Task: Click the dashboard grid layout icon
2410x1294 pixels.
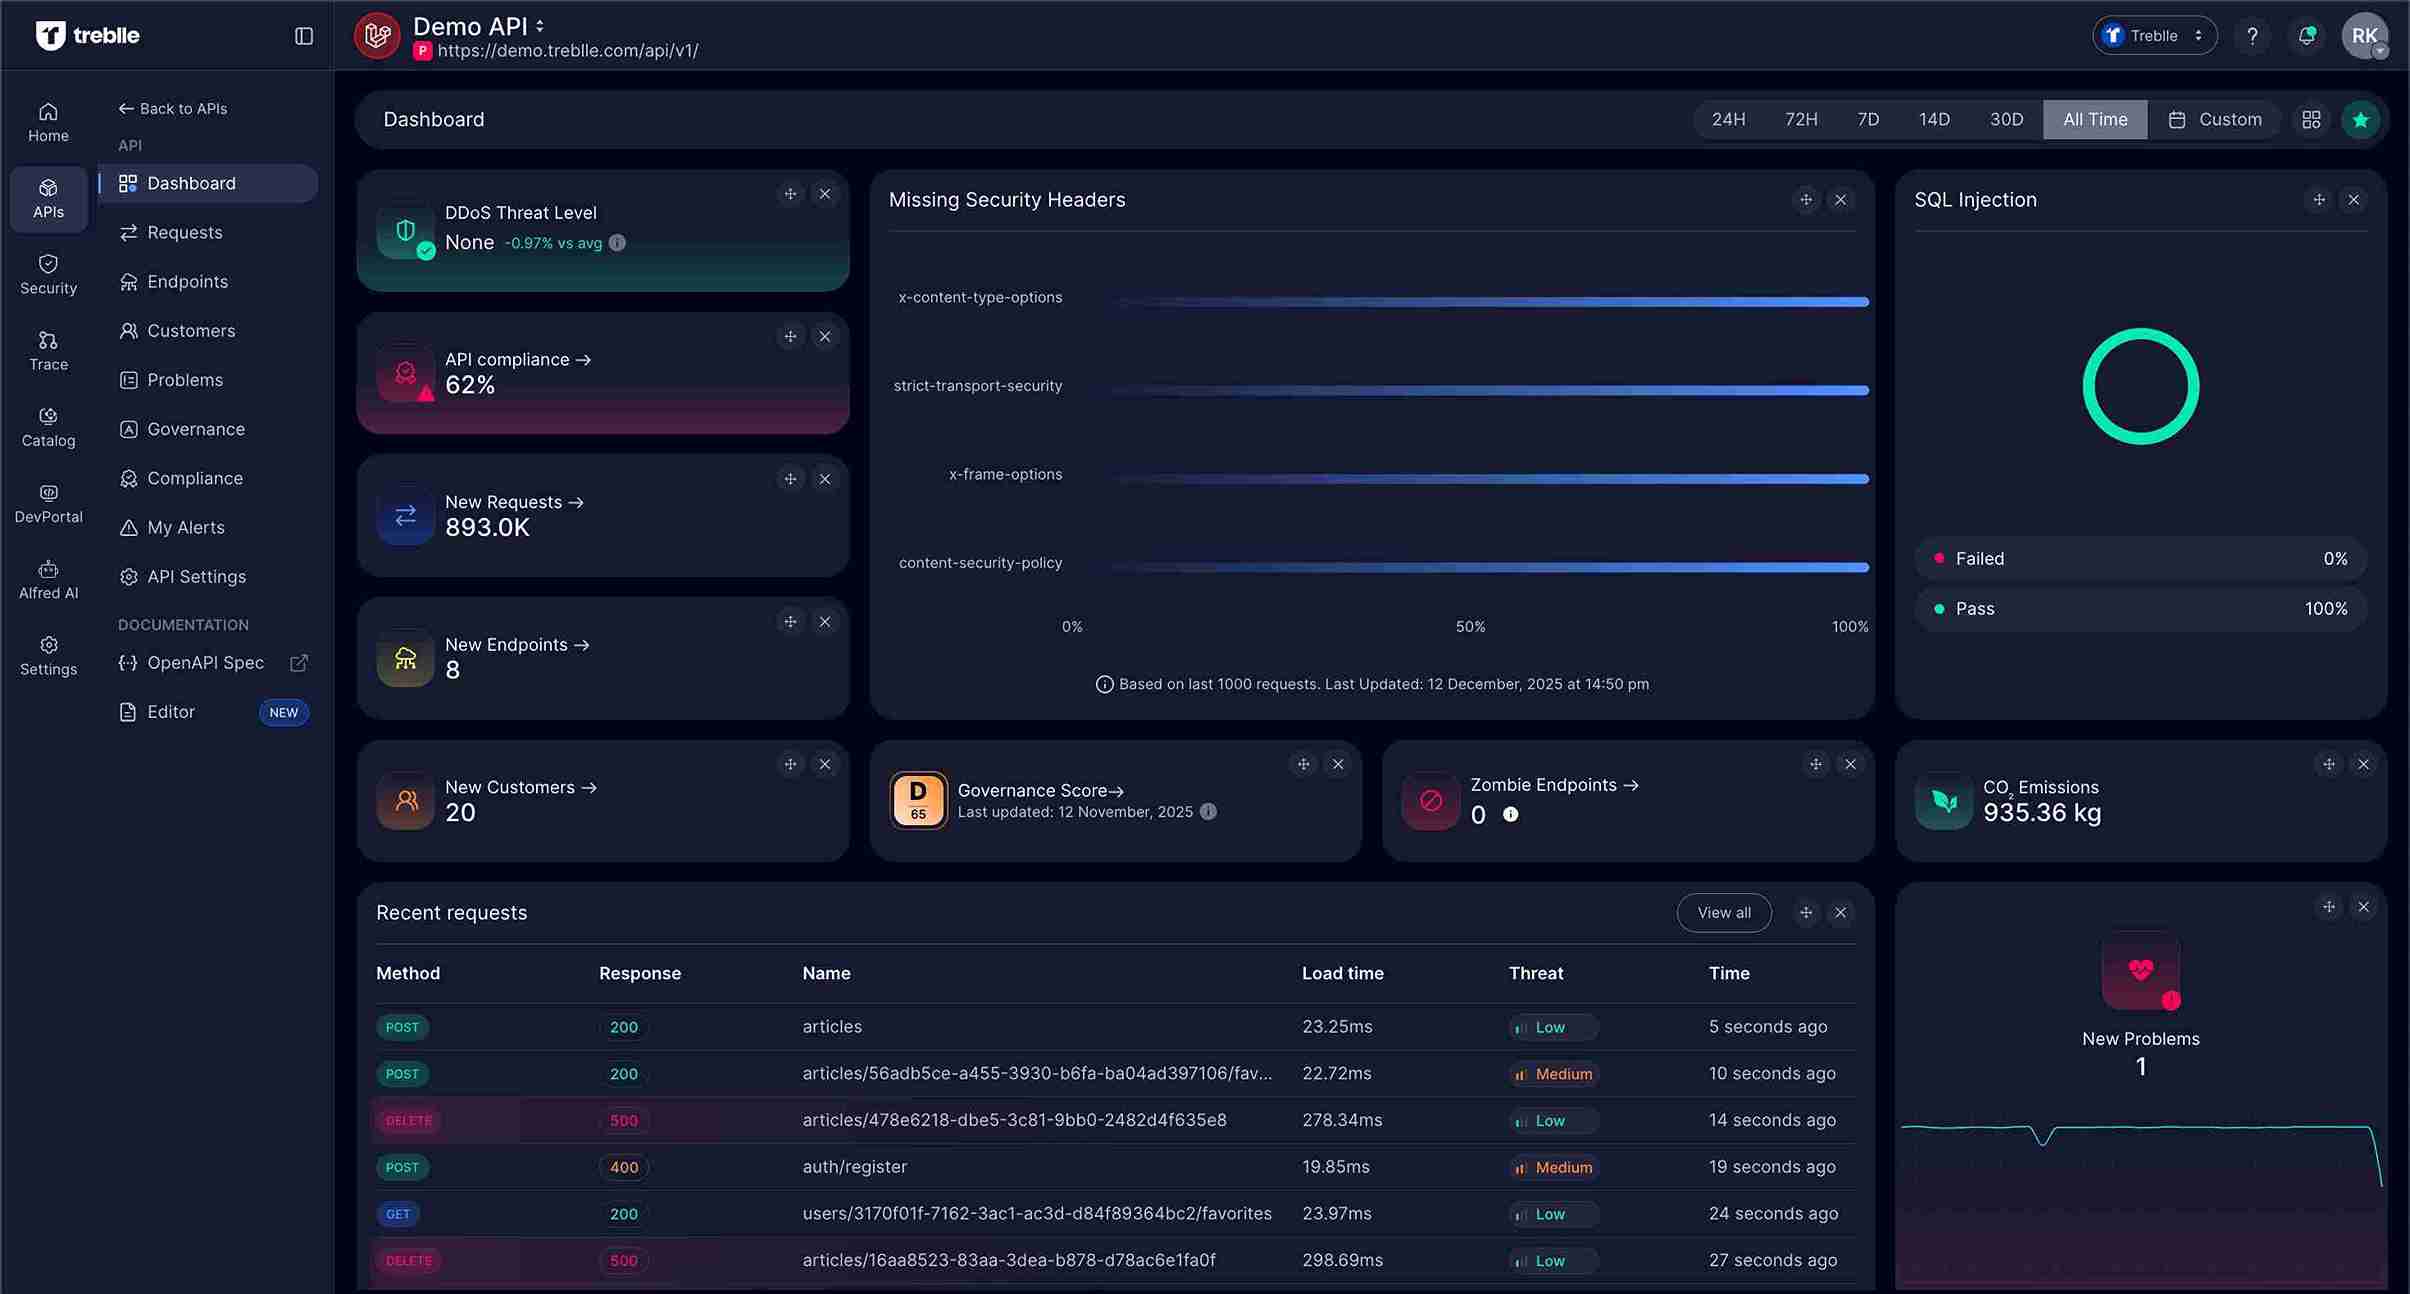Action: [2311, 119]
